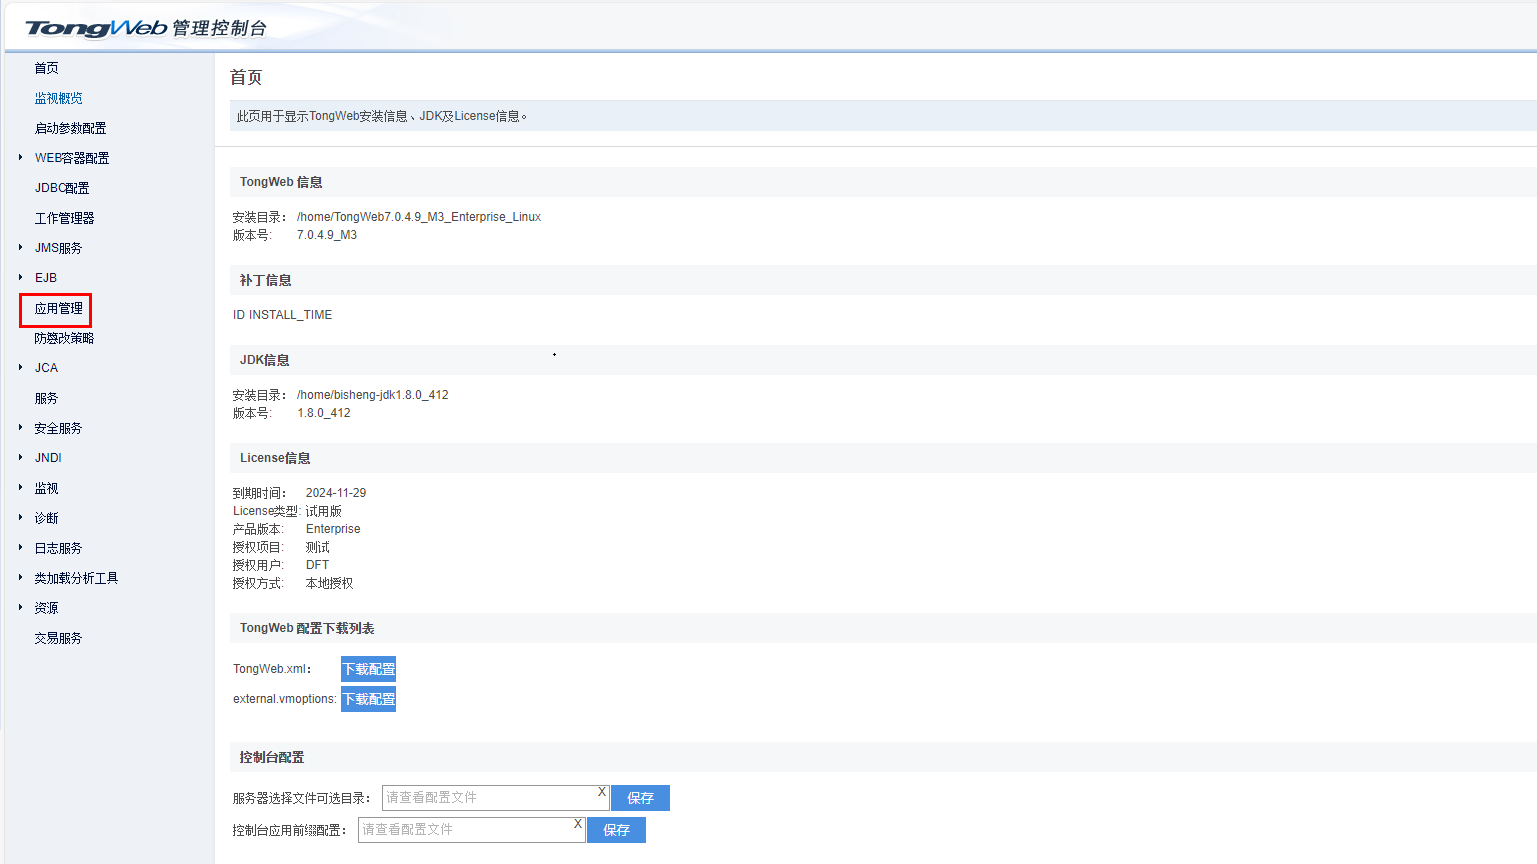Viewport: 1537px width, 864px height.
Task: Click the JDK信息 section header
Action: pos(265,360)
